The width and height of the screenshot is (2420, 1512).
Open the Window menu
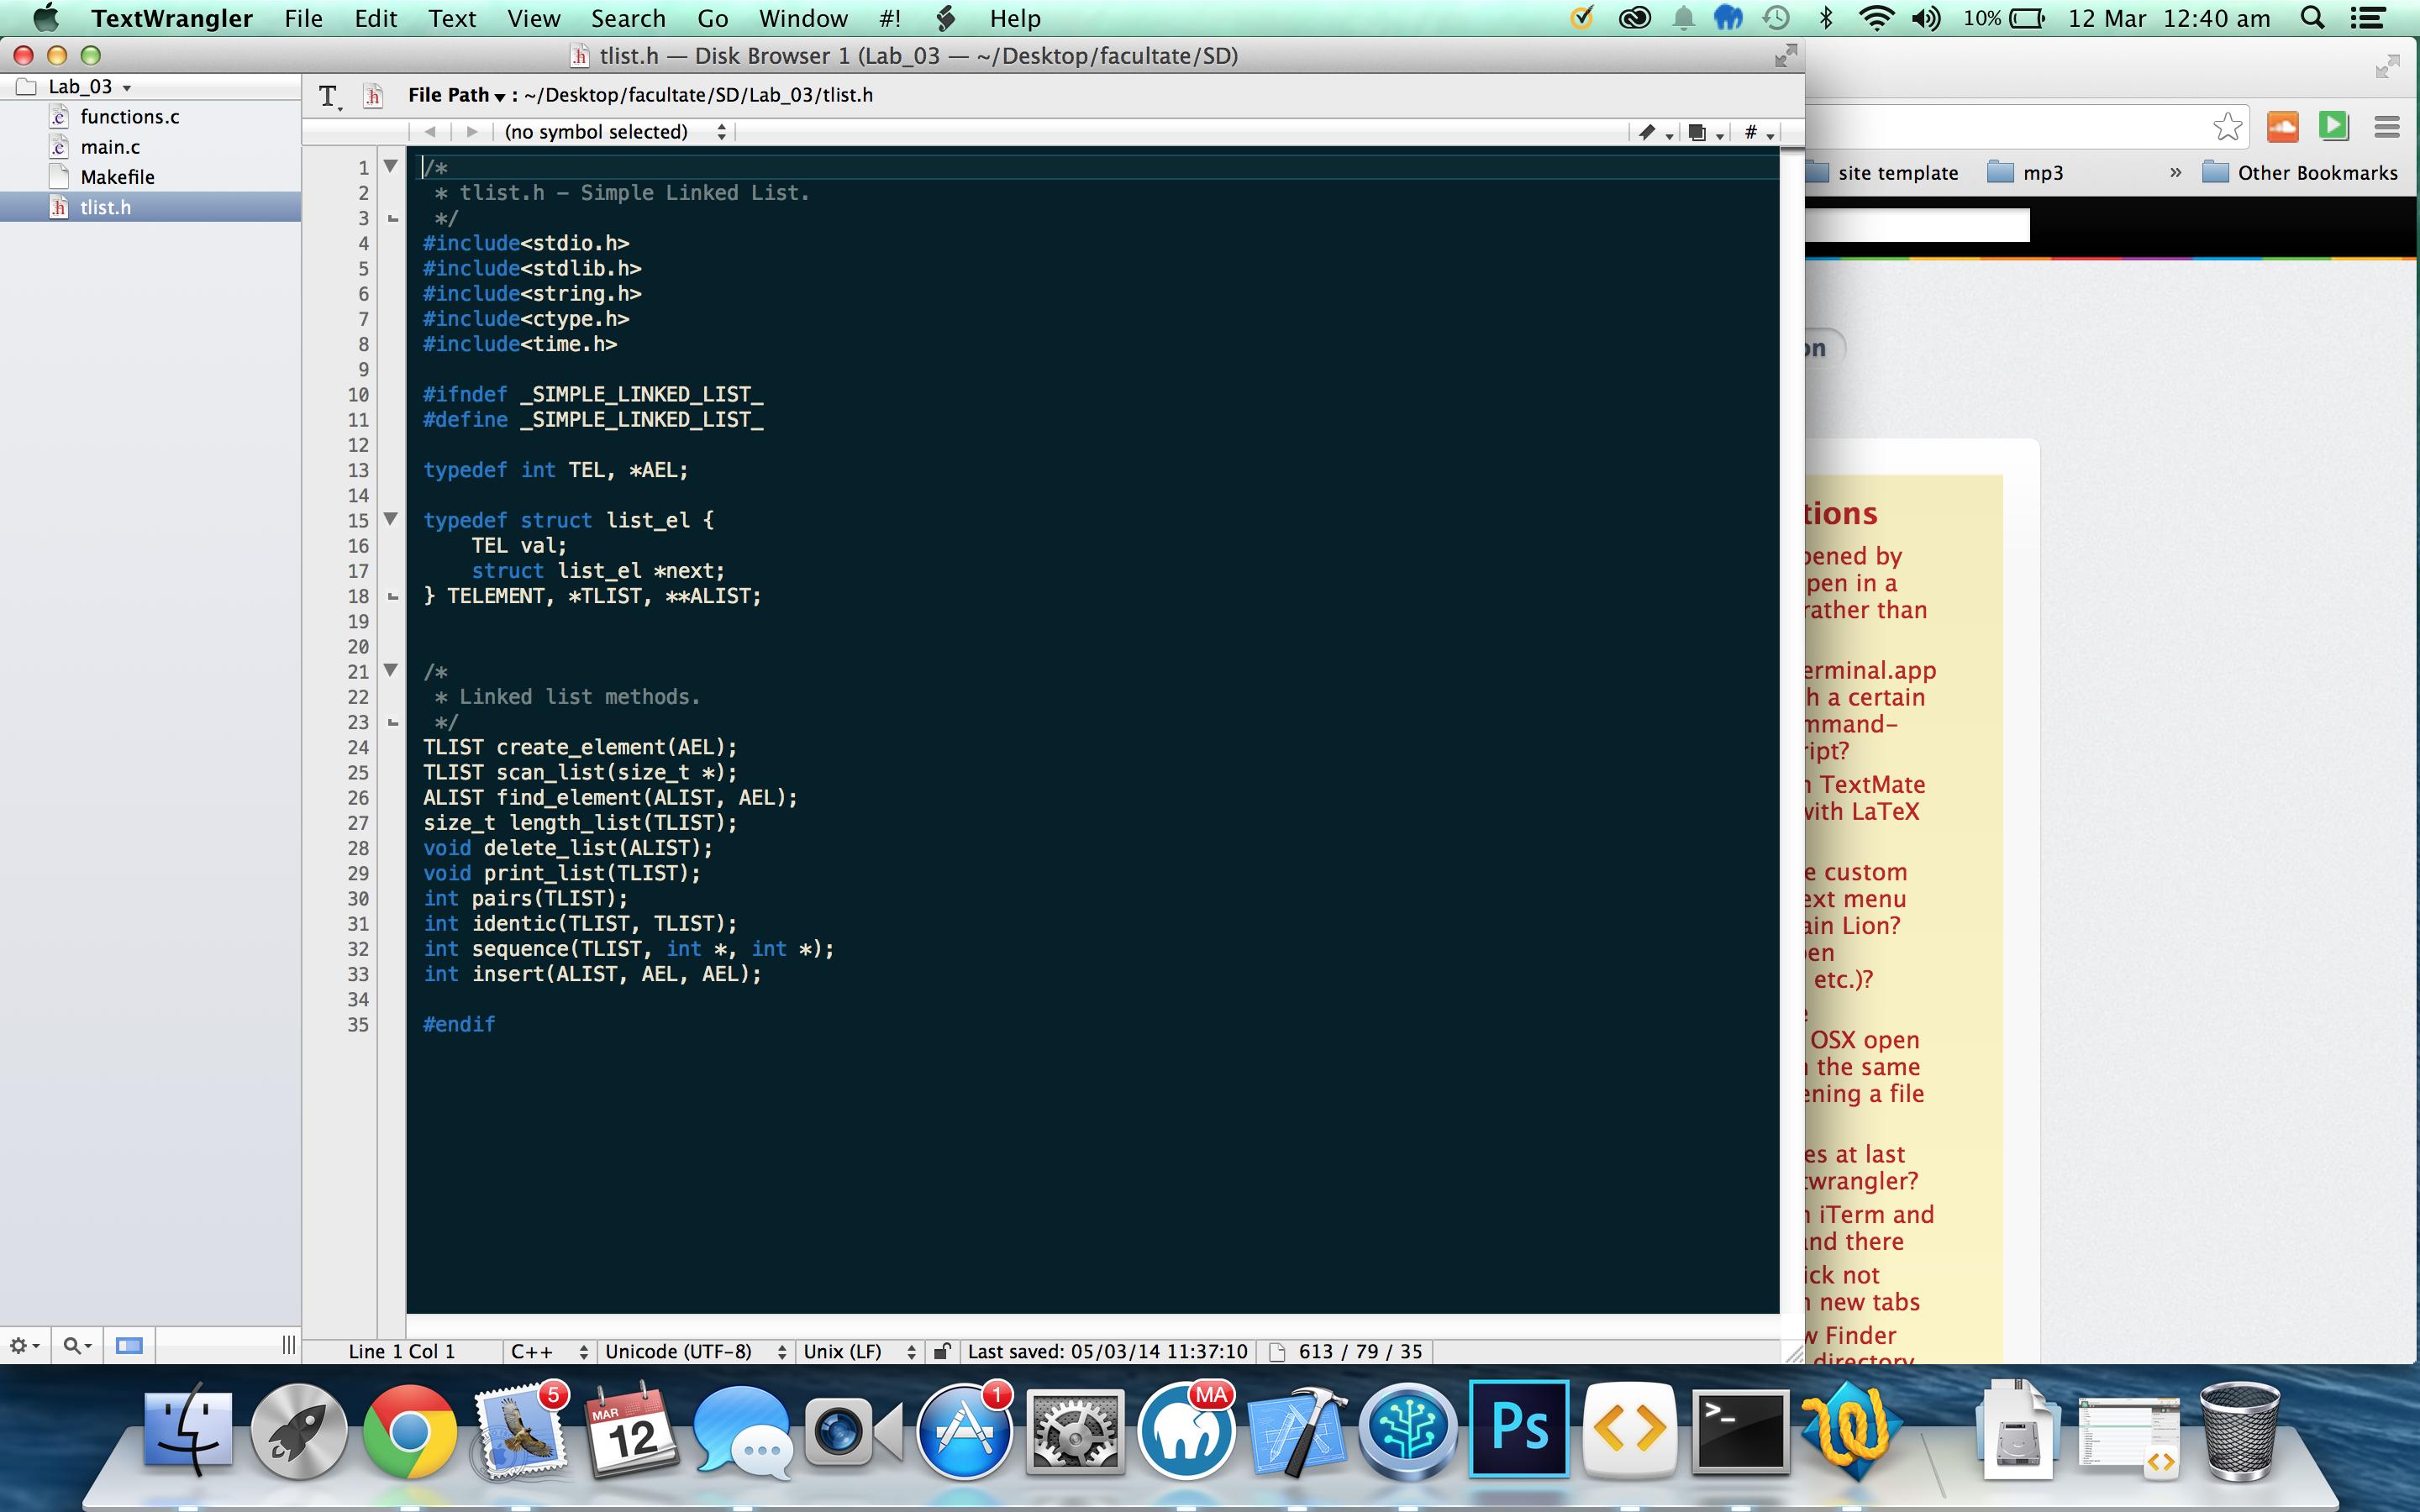click(x=803, y=18)
